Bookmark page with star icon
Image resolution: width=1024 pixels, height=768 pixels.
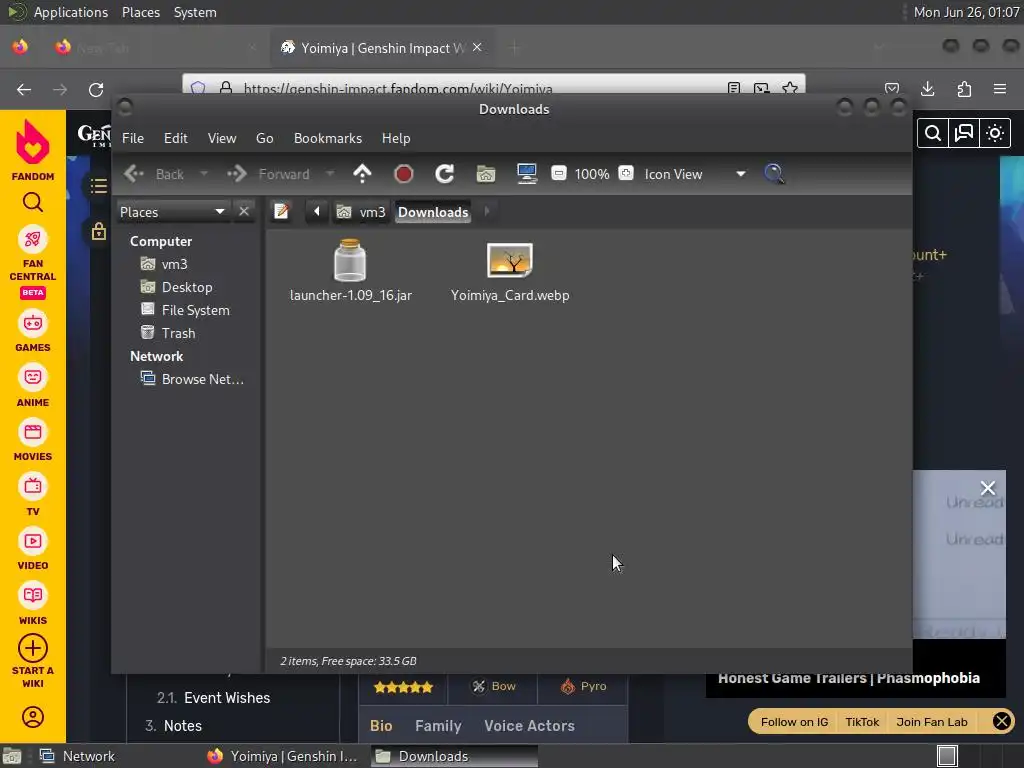pos(790,88)
